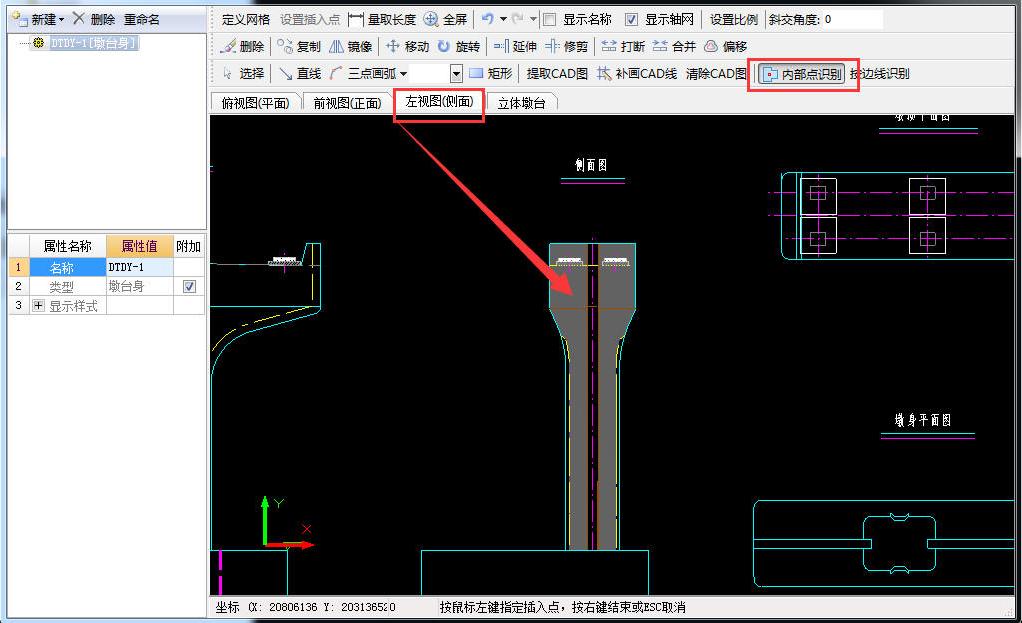
Task: Enable the 显示名称 checkbox
Action: pyautogui.click(x=549, y=19)
